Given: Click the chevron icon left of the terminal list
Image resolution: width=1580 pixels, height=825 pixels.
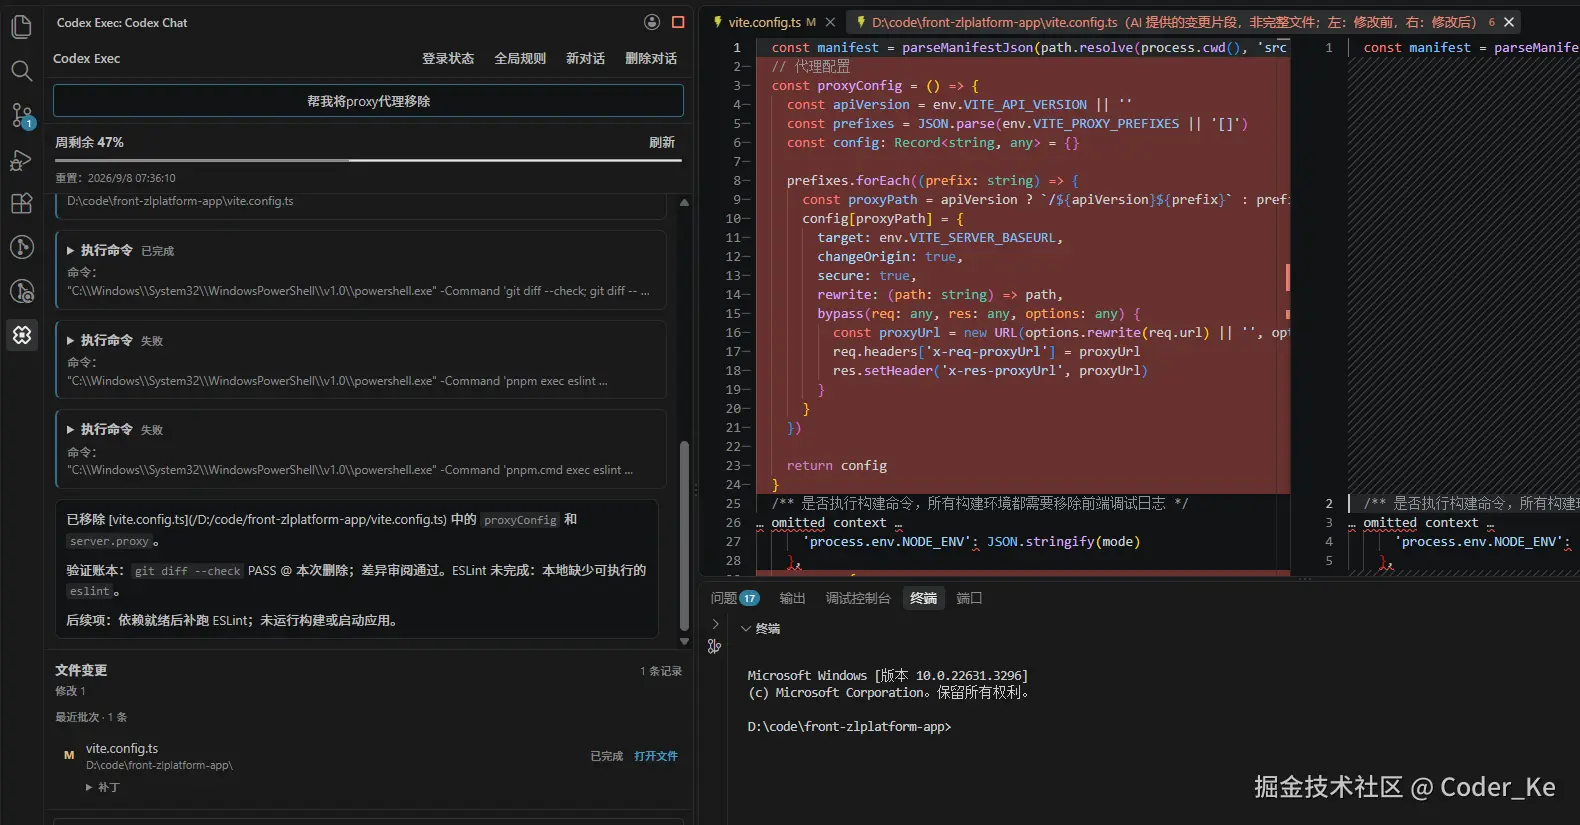Looking at the screenshot, I should [x=715, y=624].
